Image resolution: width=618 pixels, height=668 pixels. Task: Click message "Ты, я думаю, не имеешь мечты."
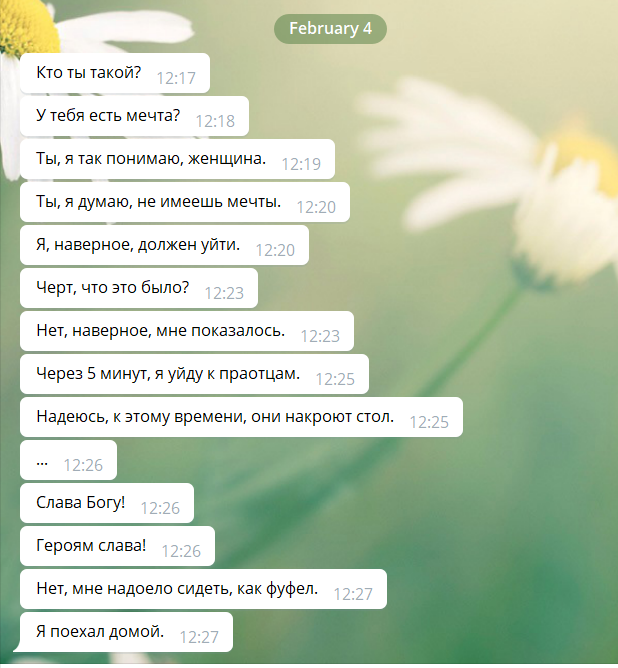[x=185, y=202]
